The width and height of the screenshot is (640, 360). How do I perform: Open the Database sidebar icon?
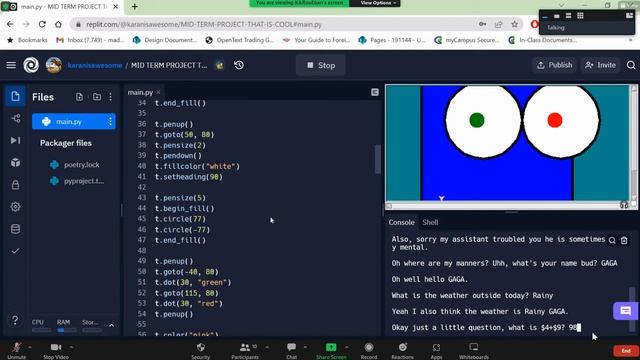[16, 229]
